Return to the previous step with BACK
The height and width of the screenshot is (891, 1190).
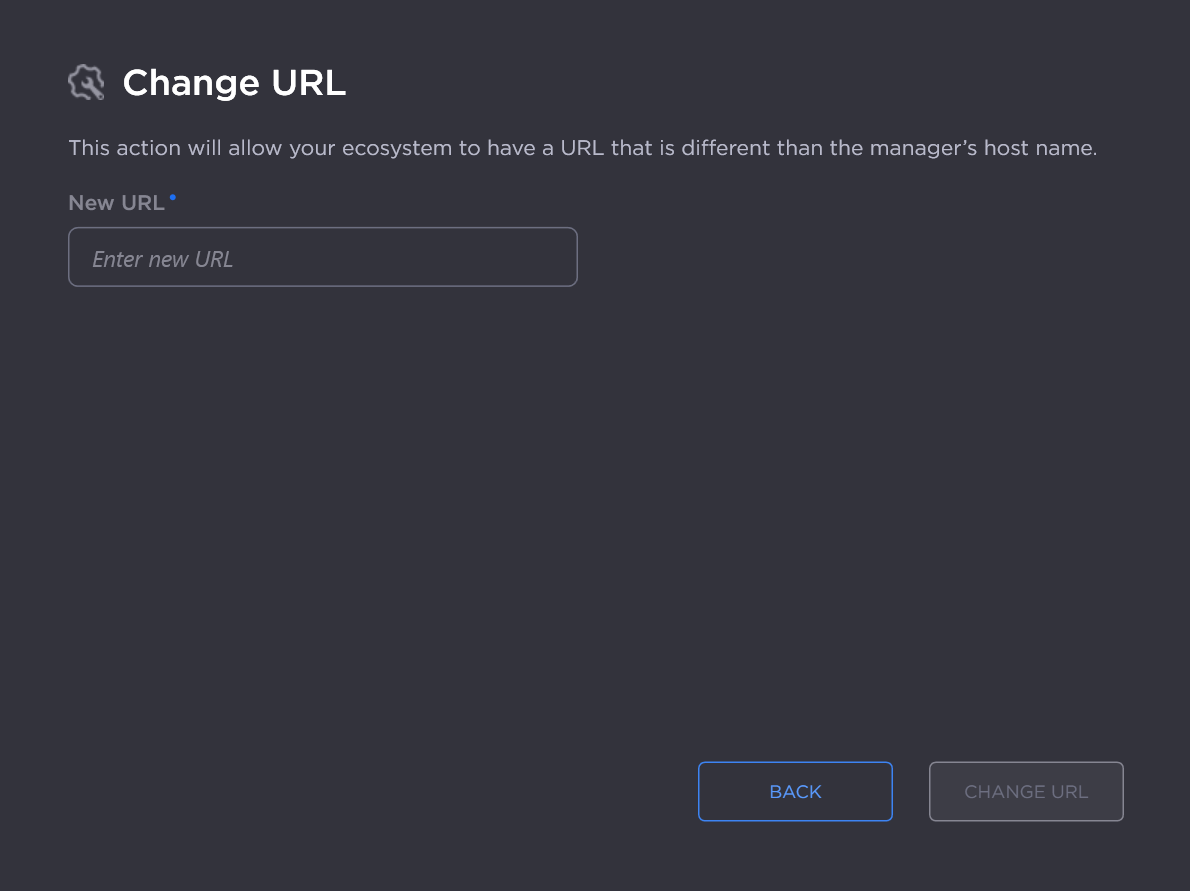tap(795, 792)
